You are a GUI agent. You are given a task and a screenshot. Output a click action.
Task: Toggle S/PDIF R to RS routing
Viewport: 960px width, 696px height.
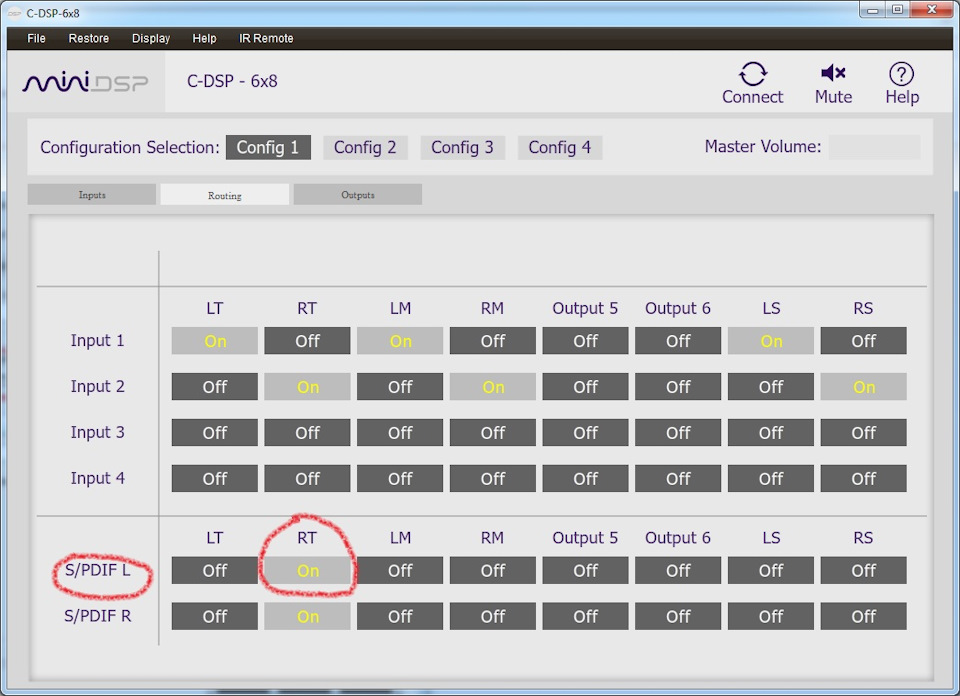point(863,616)
